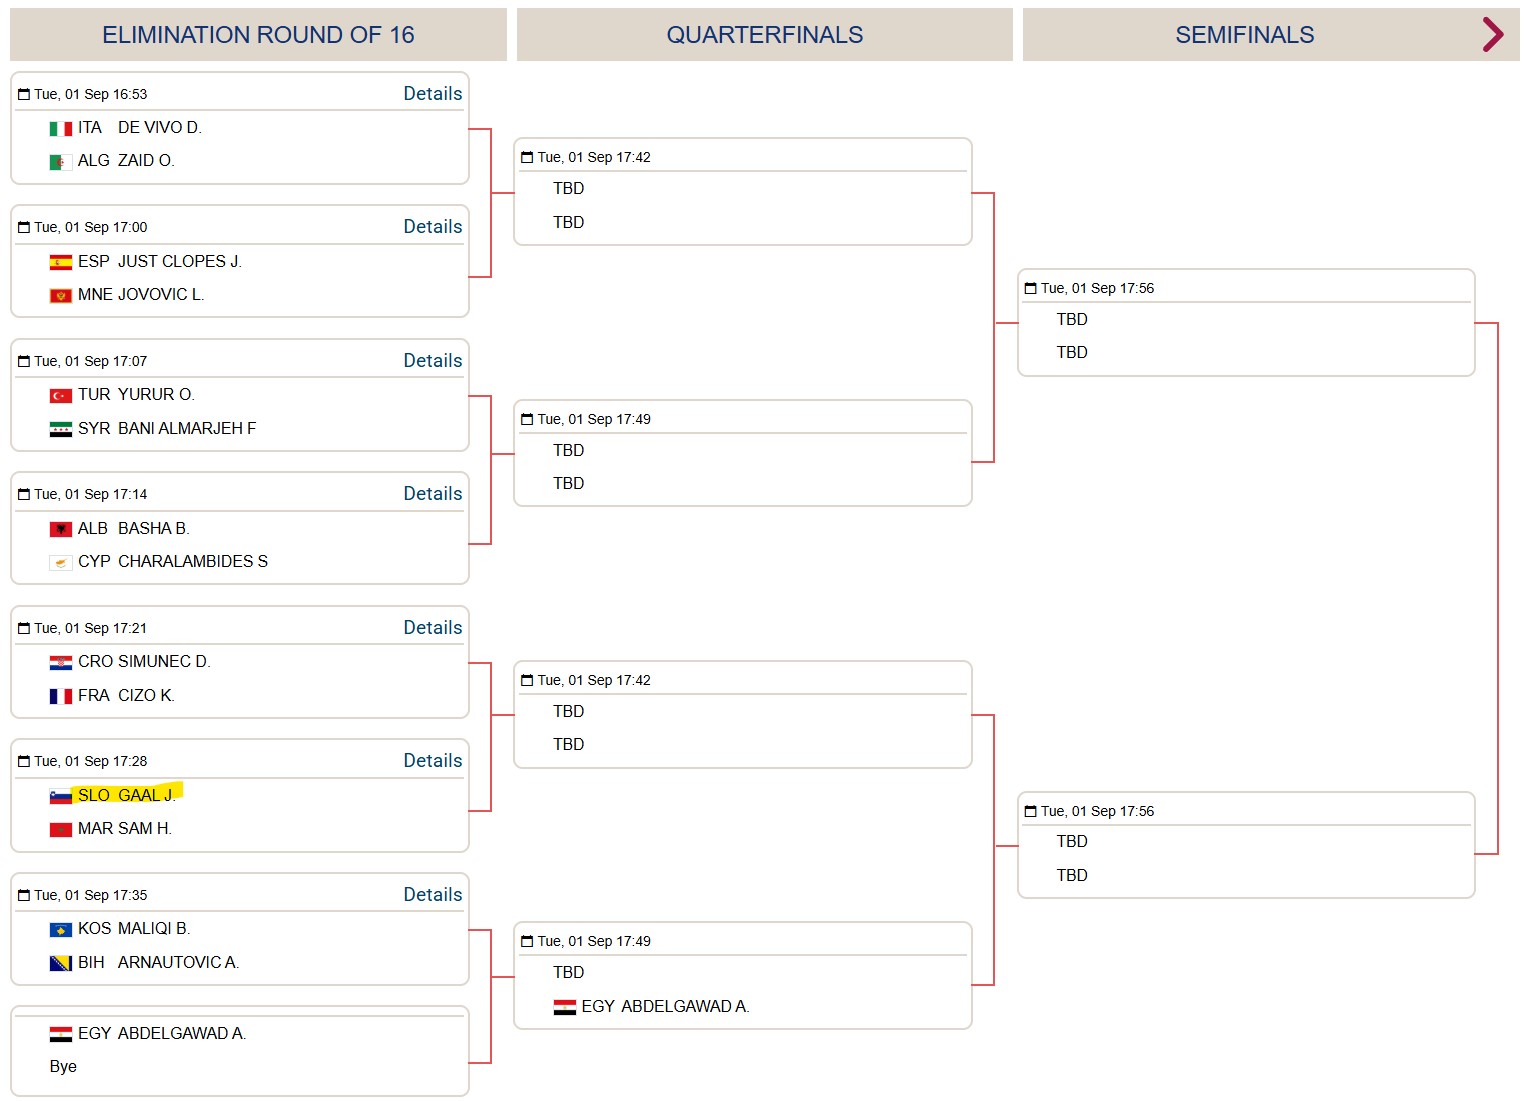The height and width of the screenshot is (1101, 1525).
Task: Click the Turkey flag beside YURUR O.
Action: (61, 396)
